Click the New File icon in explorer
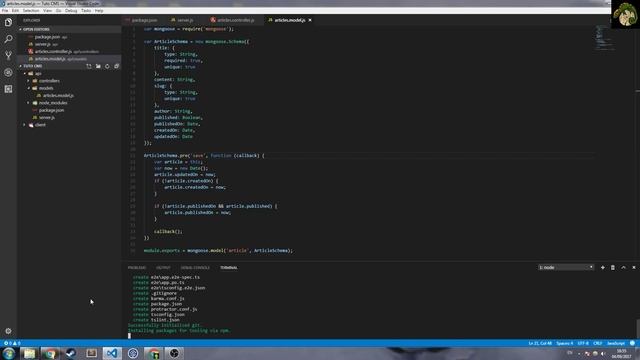This screenshot has width=640, height=360. [x=89, y=66]
